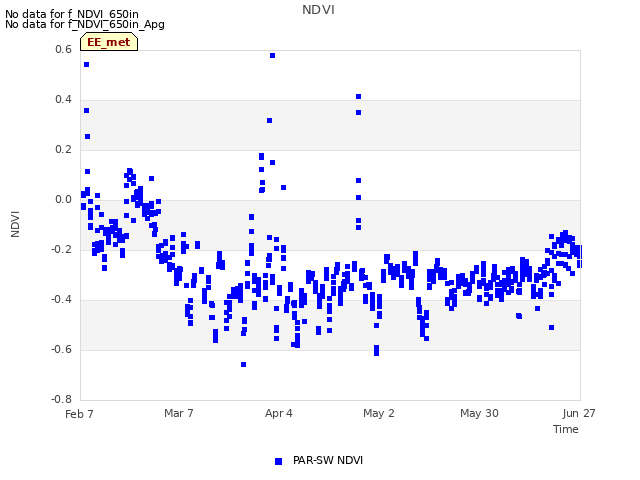640x480 pixels.
Task: Click the outlier point near 0.41 before May 2
Action: 358,97
